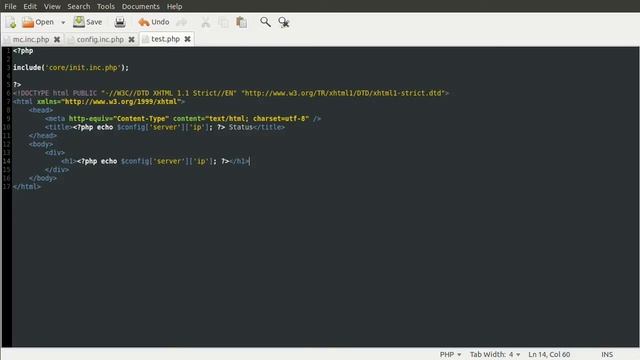This screenshot has width=640, height=360.
Task: Open the Search menu
Action: click(x=79, y=7)
